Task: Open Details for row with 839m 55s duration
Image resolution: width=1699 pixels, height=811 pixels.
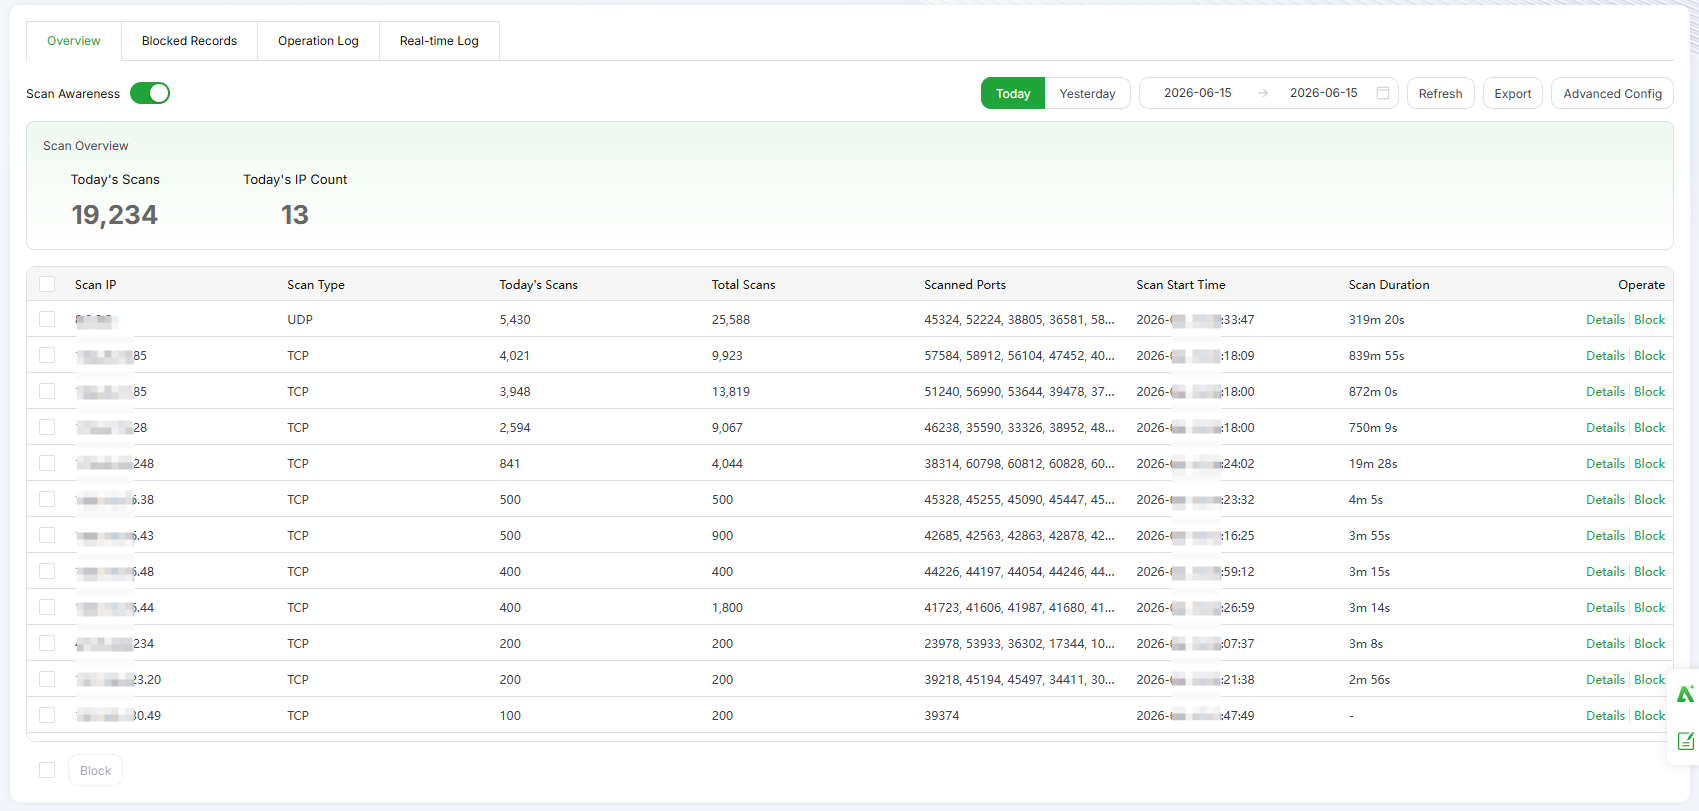Action: 1605,355
